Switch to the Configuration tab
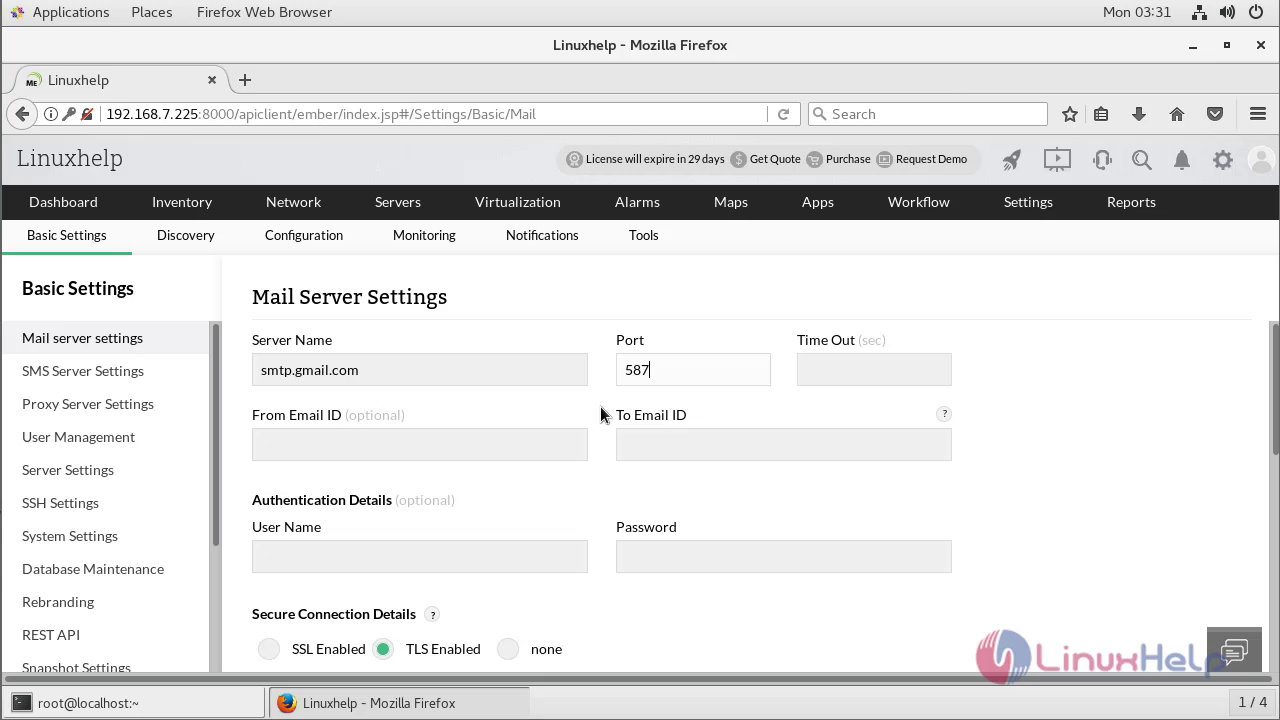This screenshot has height=720, width=1280. pyautogui.click(x=304, y=235)
